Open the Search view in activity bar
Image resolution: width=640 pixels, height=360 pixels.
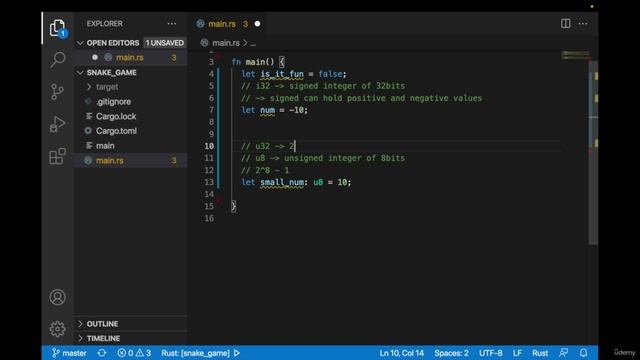coord(58,60)
